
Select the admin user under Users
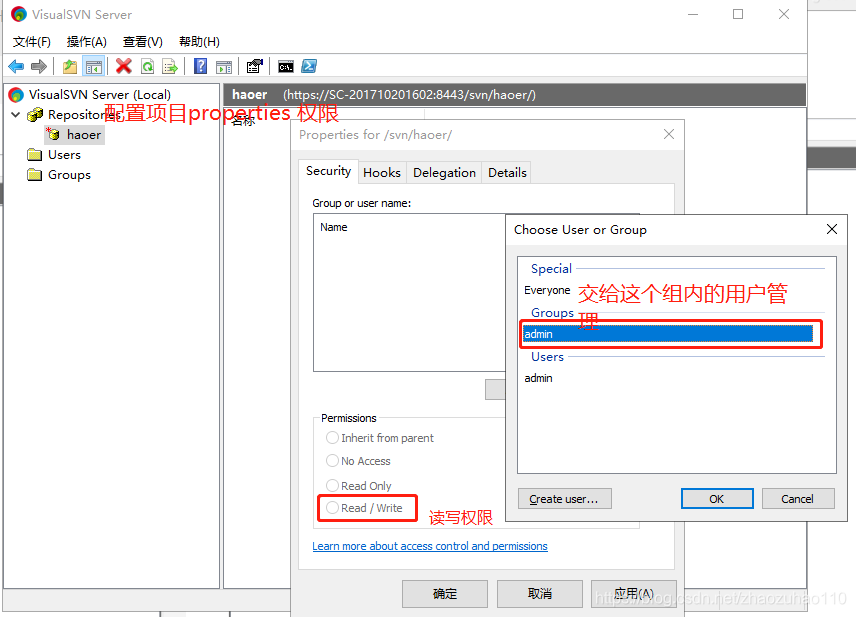tap(538, 378)
